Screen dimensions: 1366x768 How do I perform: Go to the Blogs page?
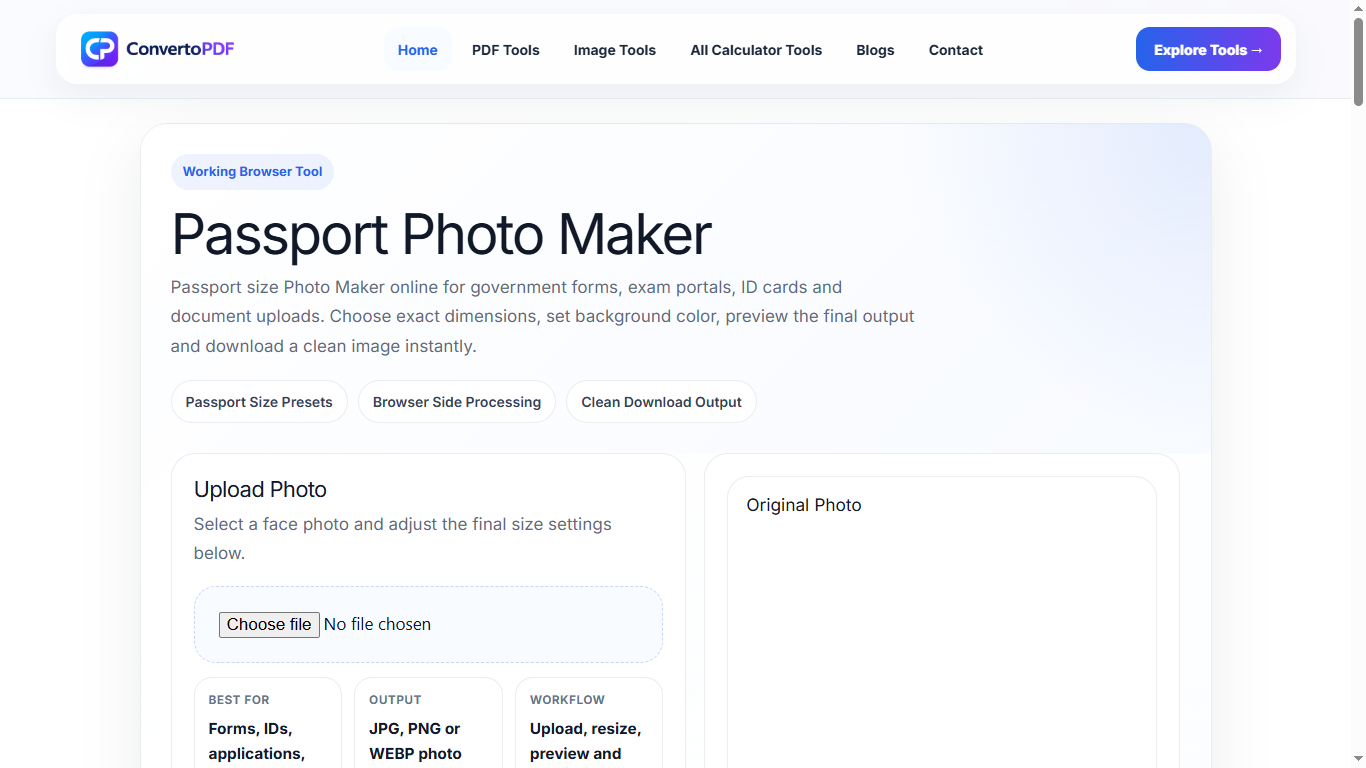pyautogui.click(x=875, y=50)
